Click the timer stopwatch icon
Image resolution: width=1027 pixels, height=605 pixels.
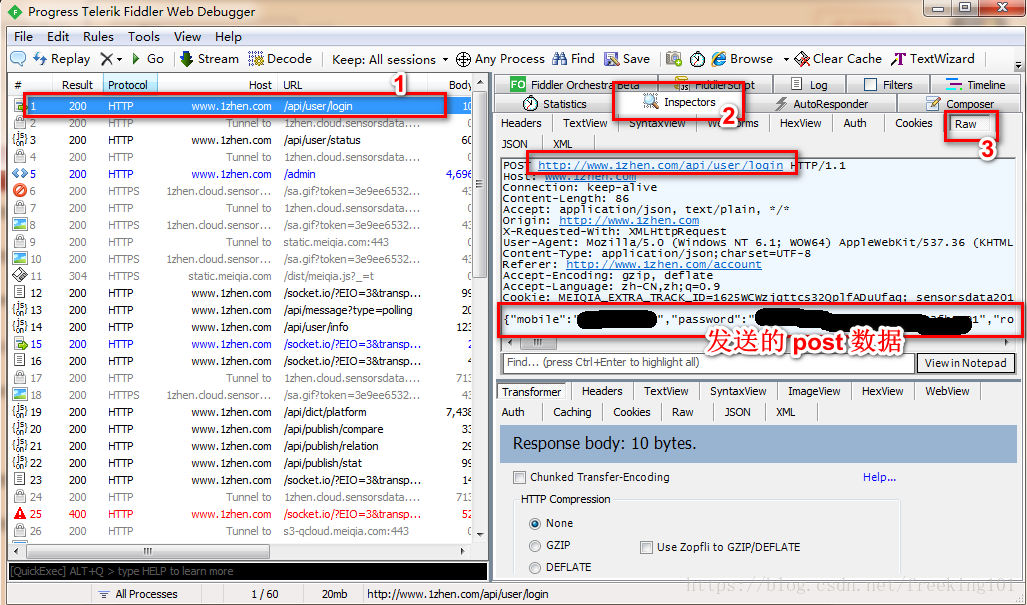click(x=698, y=59)
